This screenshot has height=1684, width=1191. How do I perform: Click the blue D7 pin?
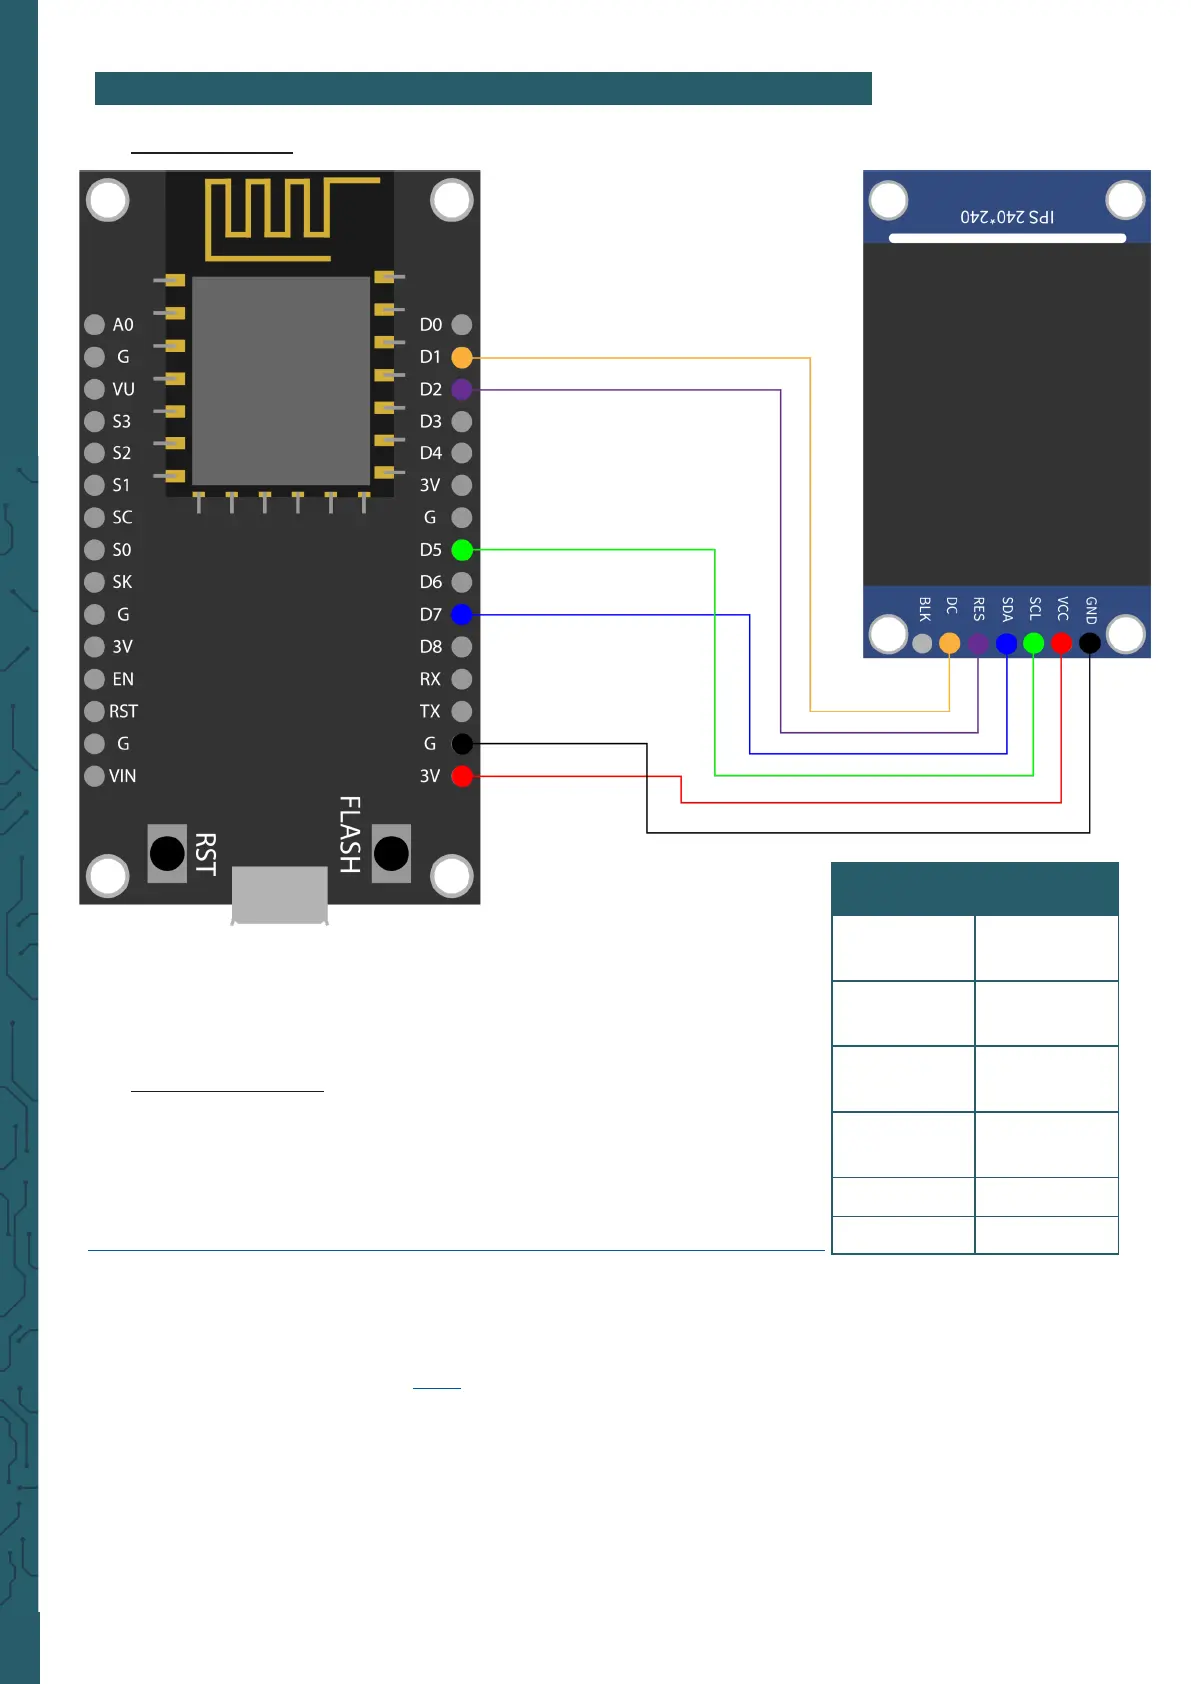click(462, 614)
